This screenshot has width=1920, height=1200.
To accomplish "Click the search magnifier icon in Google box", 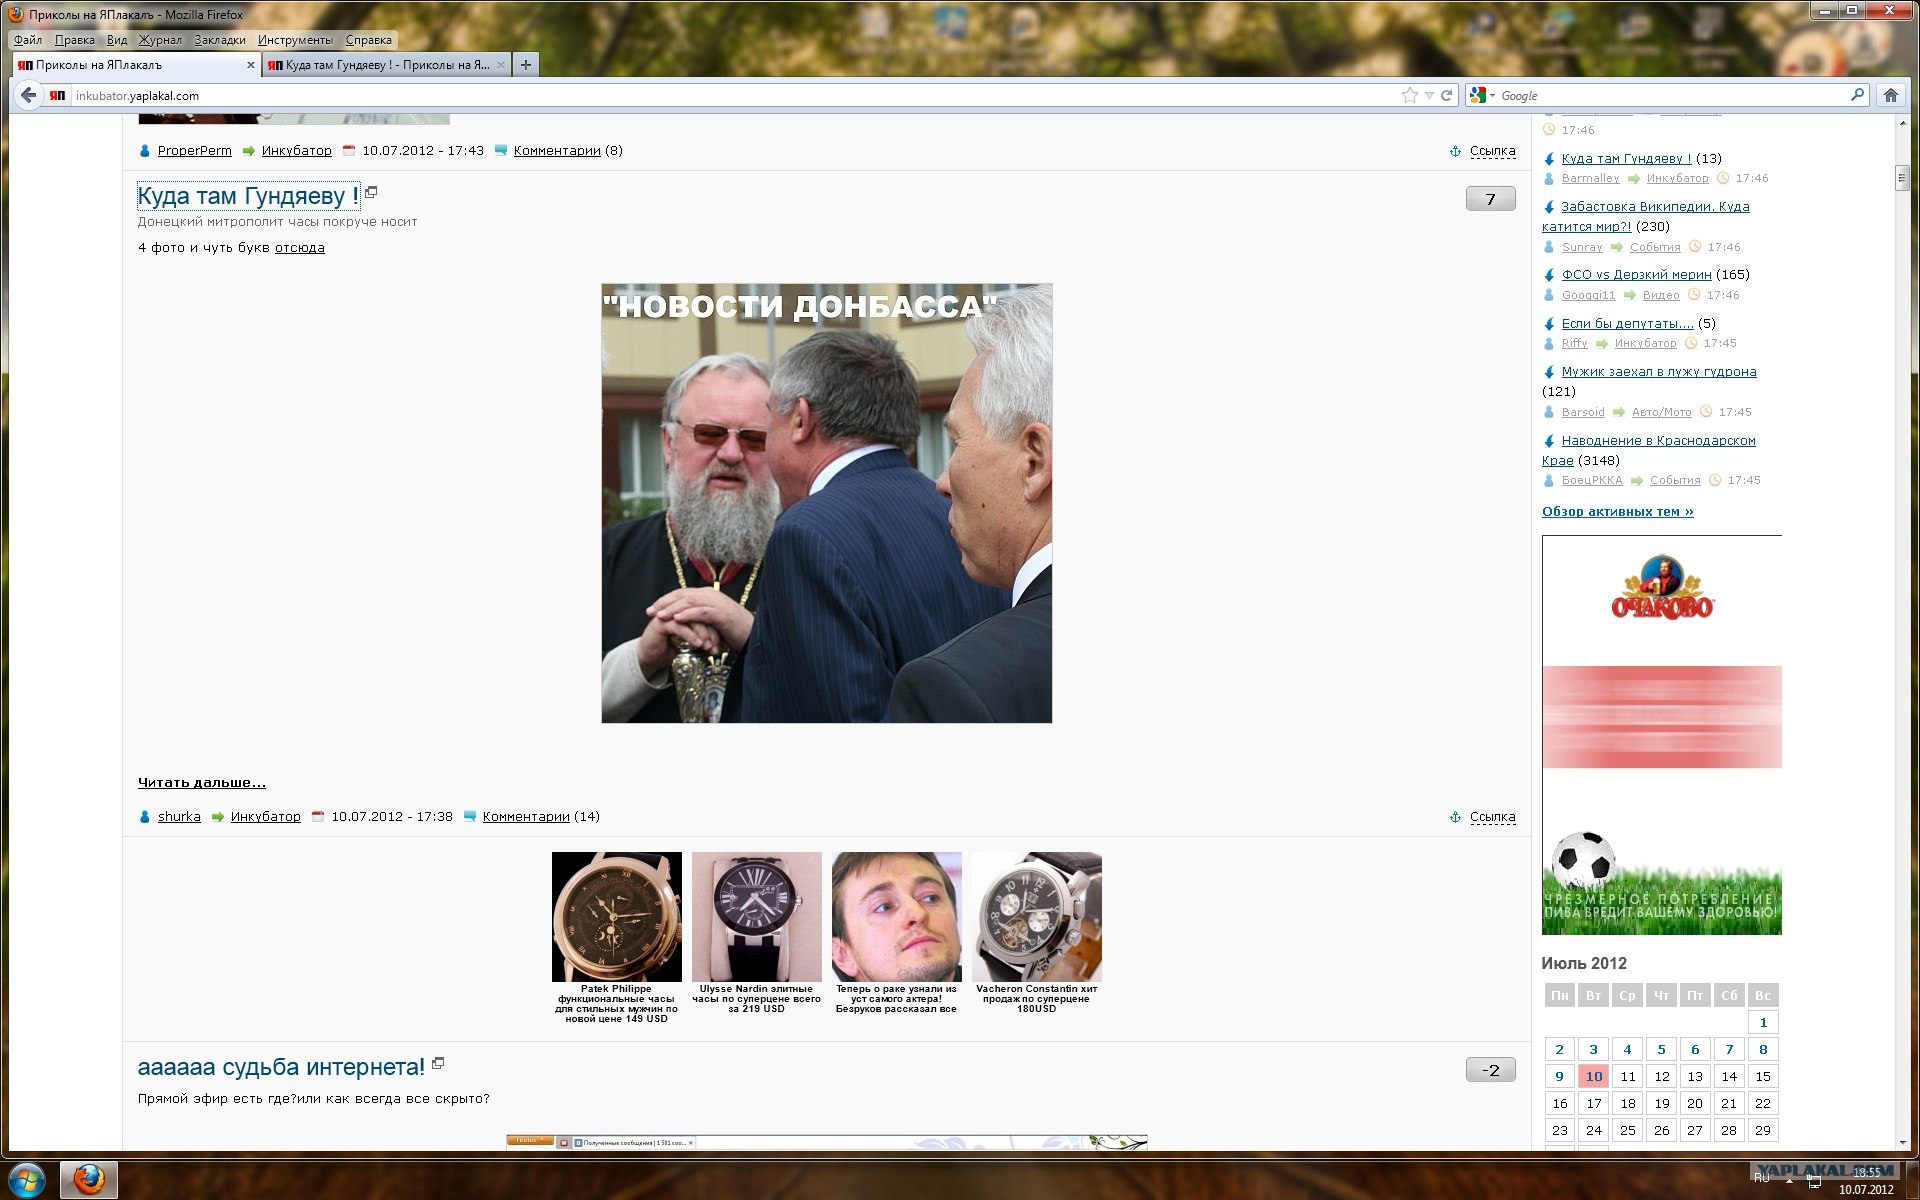I will [1857, 95].
